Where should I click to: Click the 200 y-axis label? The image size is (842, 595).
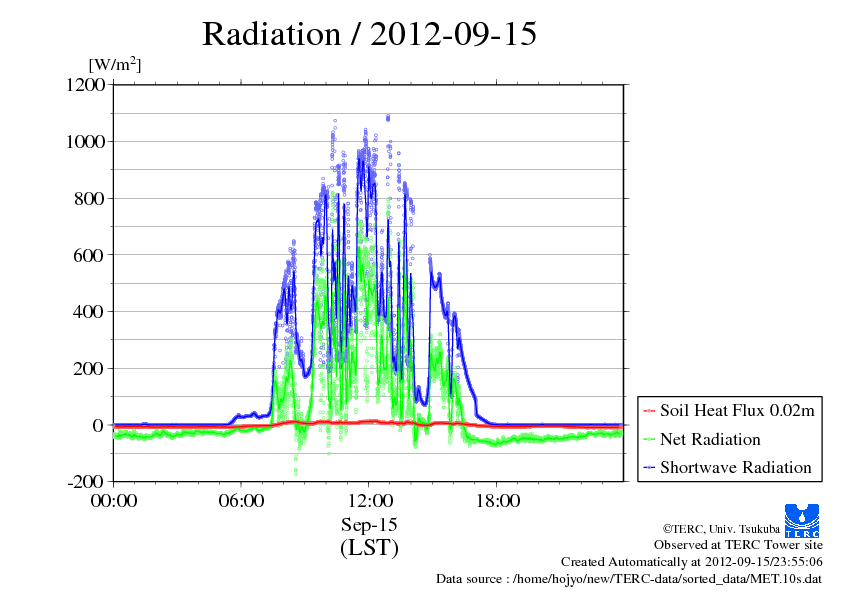click(89, 368)
